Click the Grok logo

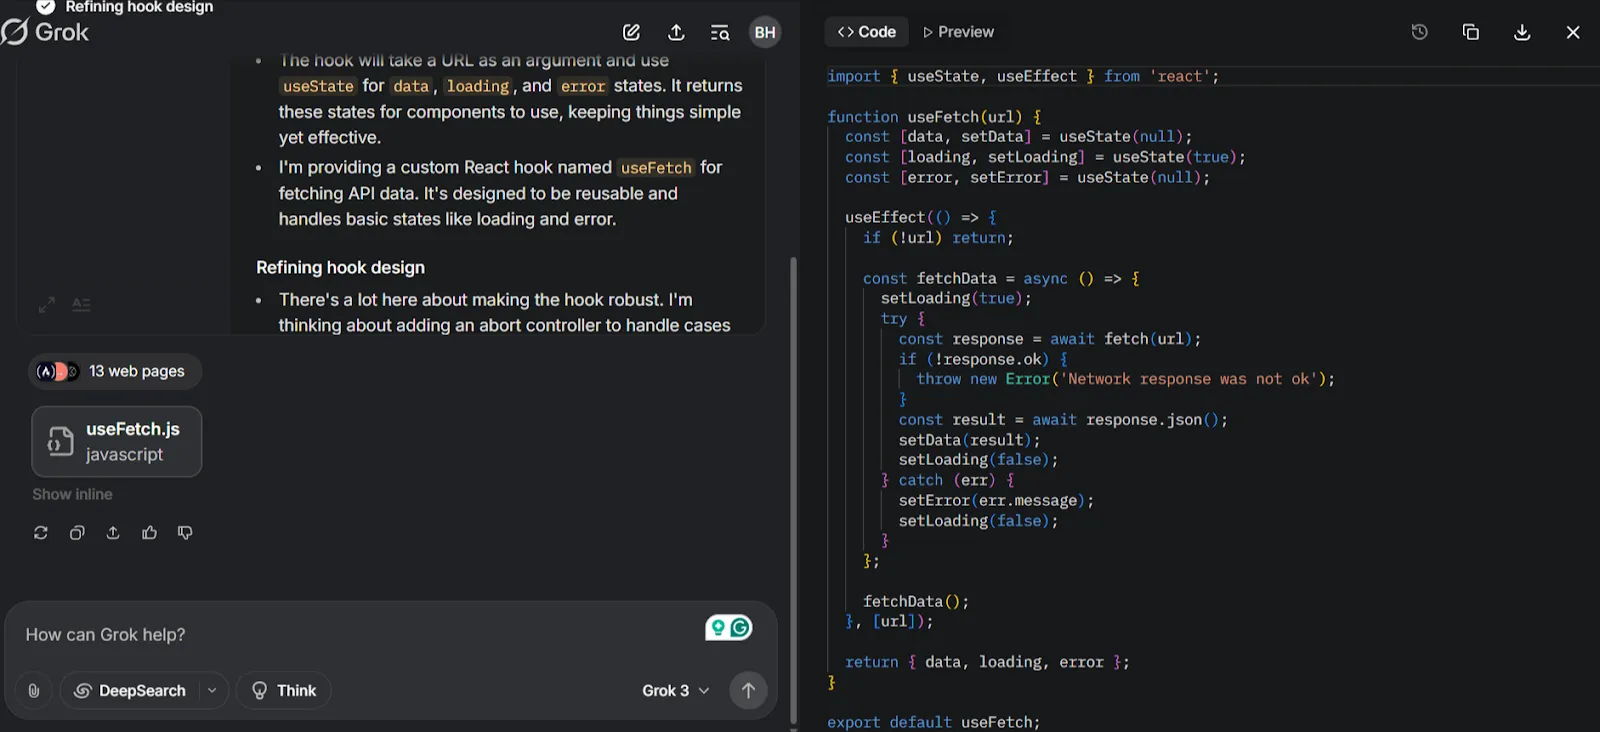(x=45, y=32)
